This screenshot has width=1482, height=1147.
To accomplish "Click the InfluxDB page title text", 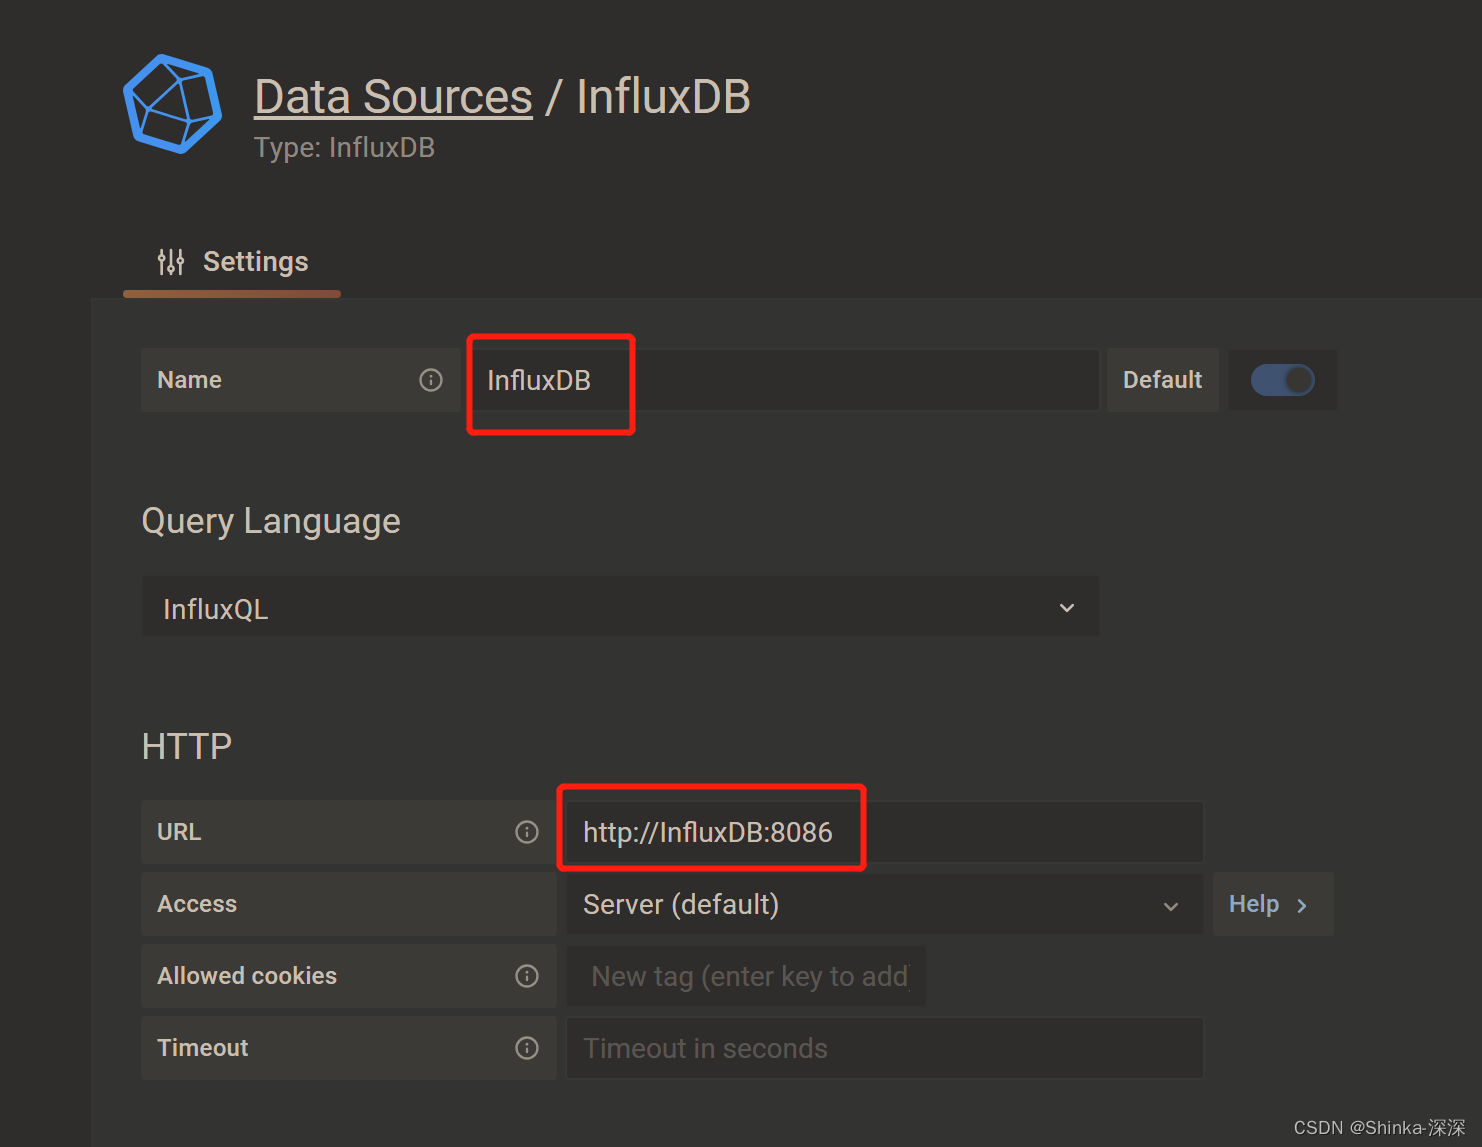I will click(663, 97).
